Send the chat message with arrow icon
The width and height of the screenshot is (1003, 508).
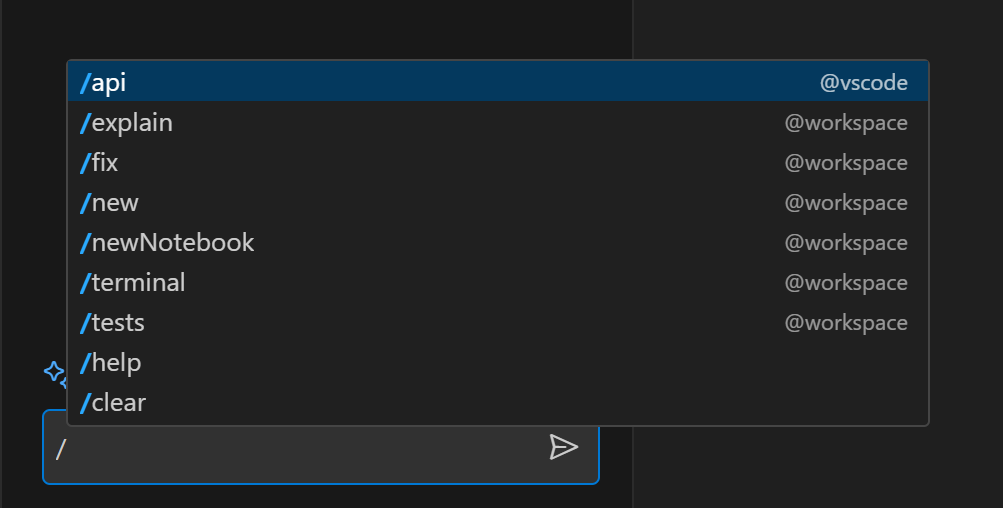[564, 447]
